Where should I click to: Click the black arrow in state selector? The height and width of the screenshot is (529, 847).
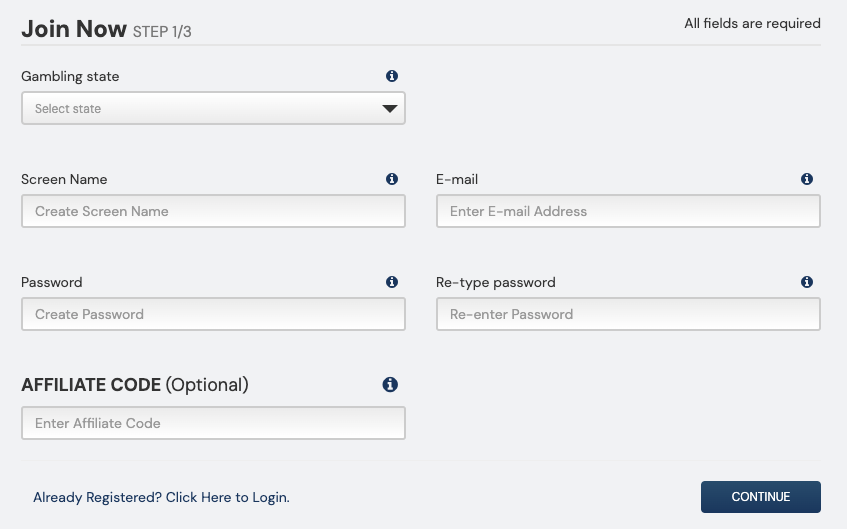click(389, 109)
